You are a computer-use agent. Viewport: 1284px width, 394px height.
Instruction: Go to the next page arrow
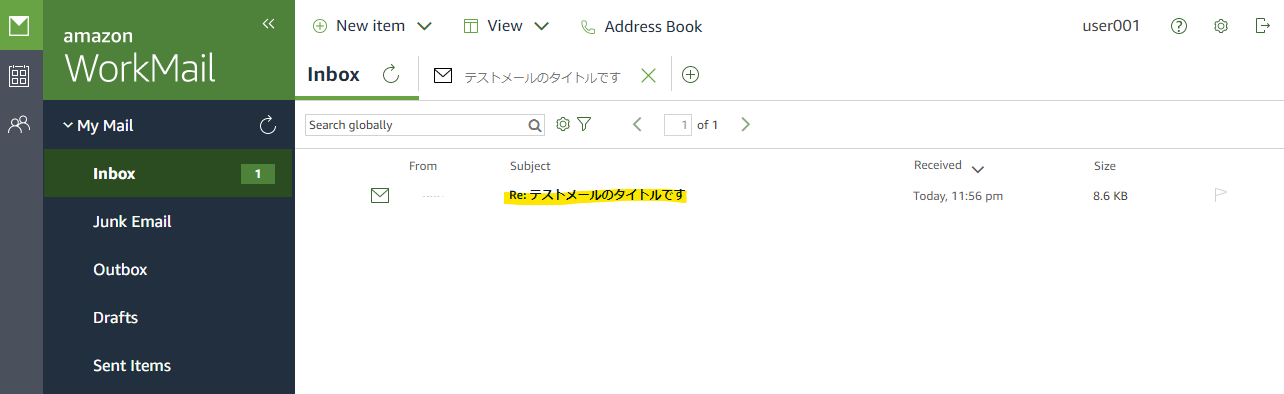point(745,124)
